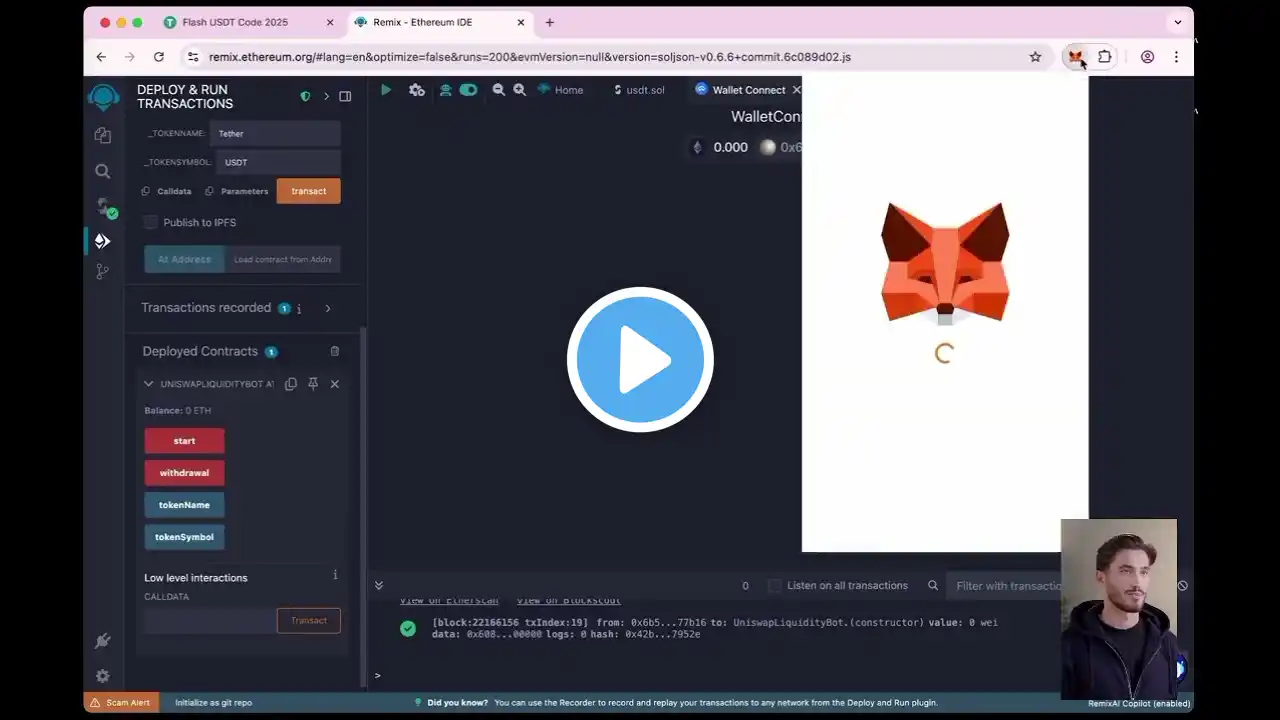Expand the panel chevron beside the shield
The height and width of the screenshot is (720, 1280).
click(x=326, y=96)
